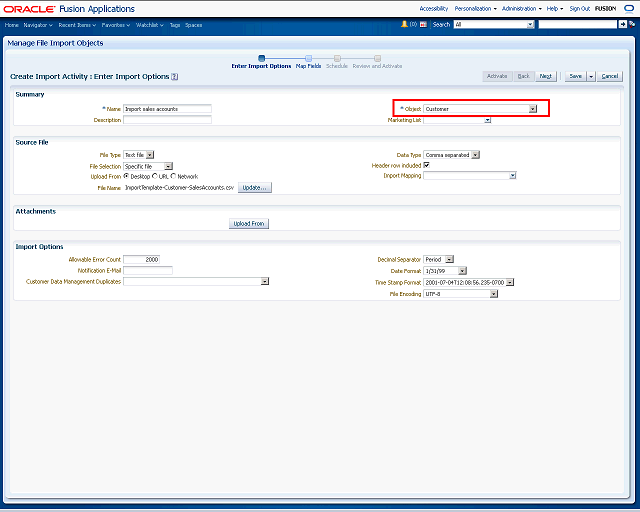This screenshot has width=640, height=512.
Task: Open the Decimal Separator dropdown
Action: click(x=449, y=259)
